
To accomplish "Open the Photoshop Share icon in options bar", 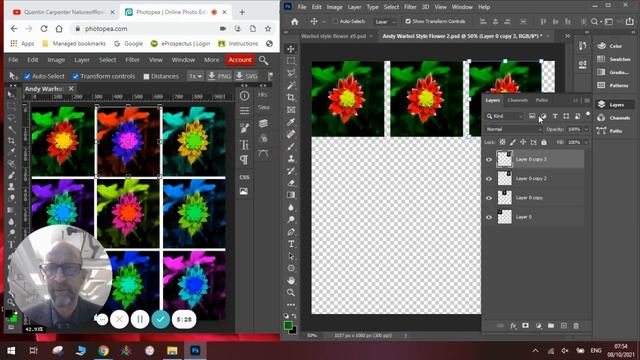I will click(630, 22).
